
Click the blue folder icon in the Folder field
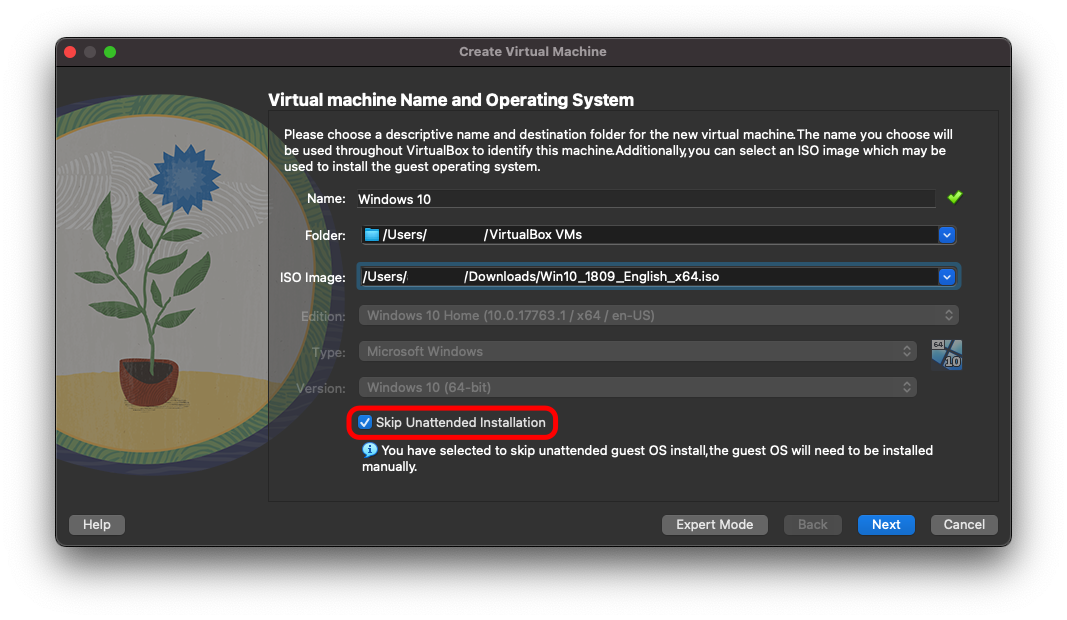click(372, 235)
